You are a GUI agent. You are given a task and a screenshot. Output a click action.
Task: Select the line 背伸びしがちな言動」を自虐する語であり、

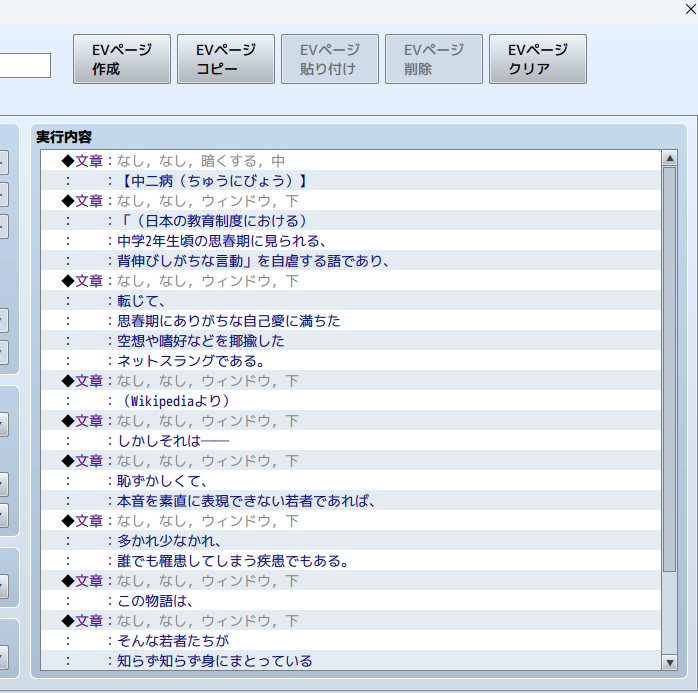point(350,261)
